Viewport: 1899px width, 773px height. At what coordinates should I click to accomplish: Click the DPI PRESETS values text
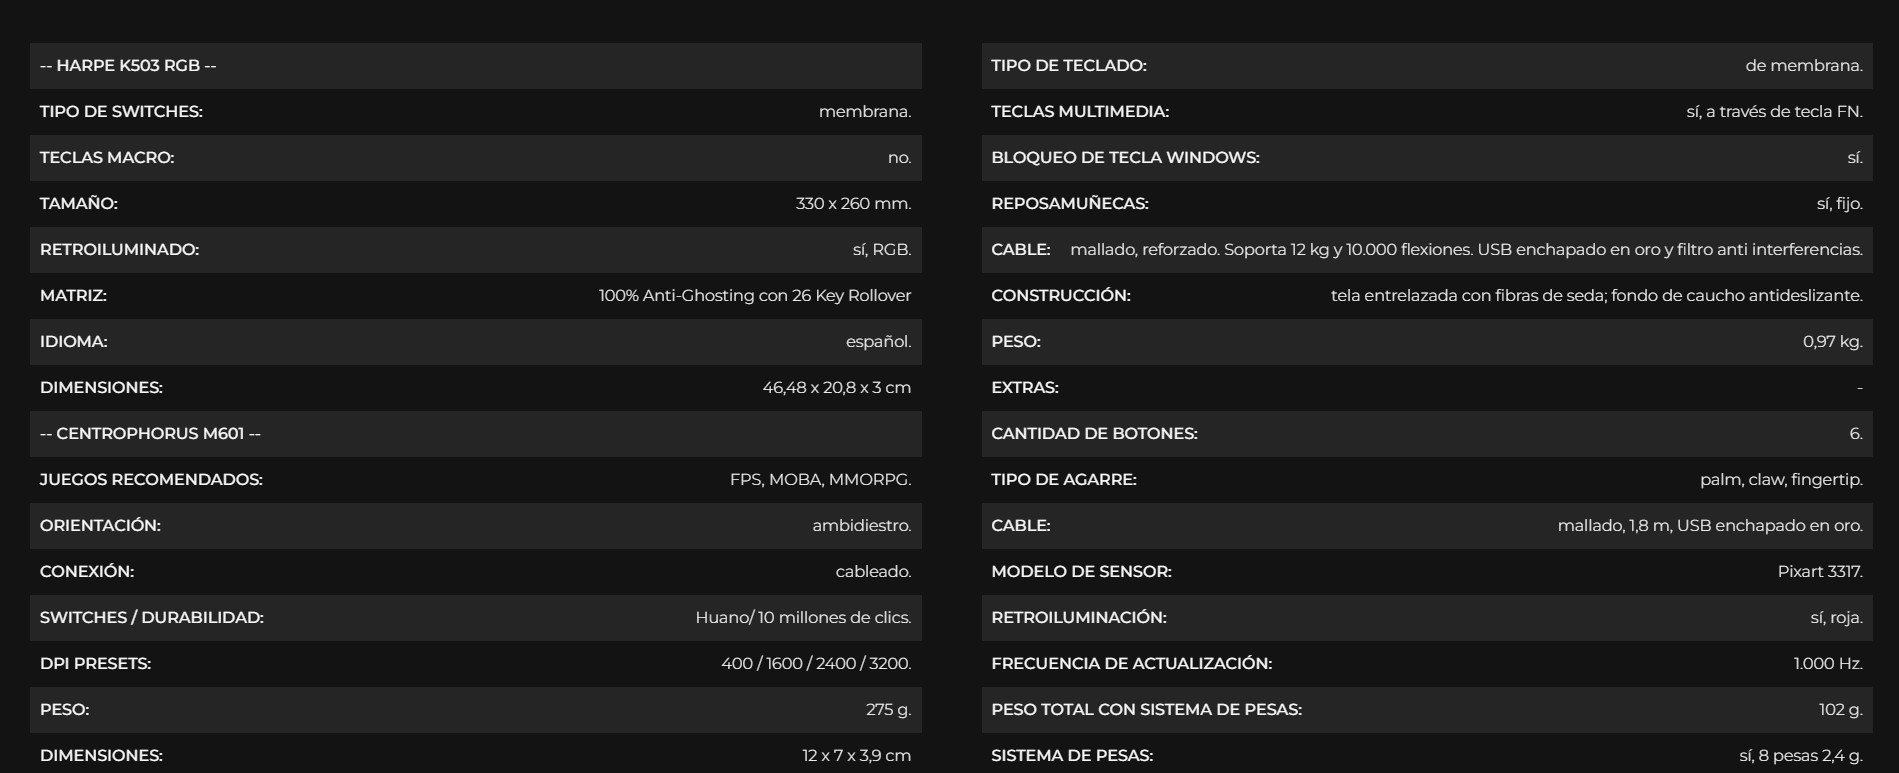click(816, 664)
